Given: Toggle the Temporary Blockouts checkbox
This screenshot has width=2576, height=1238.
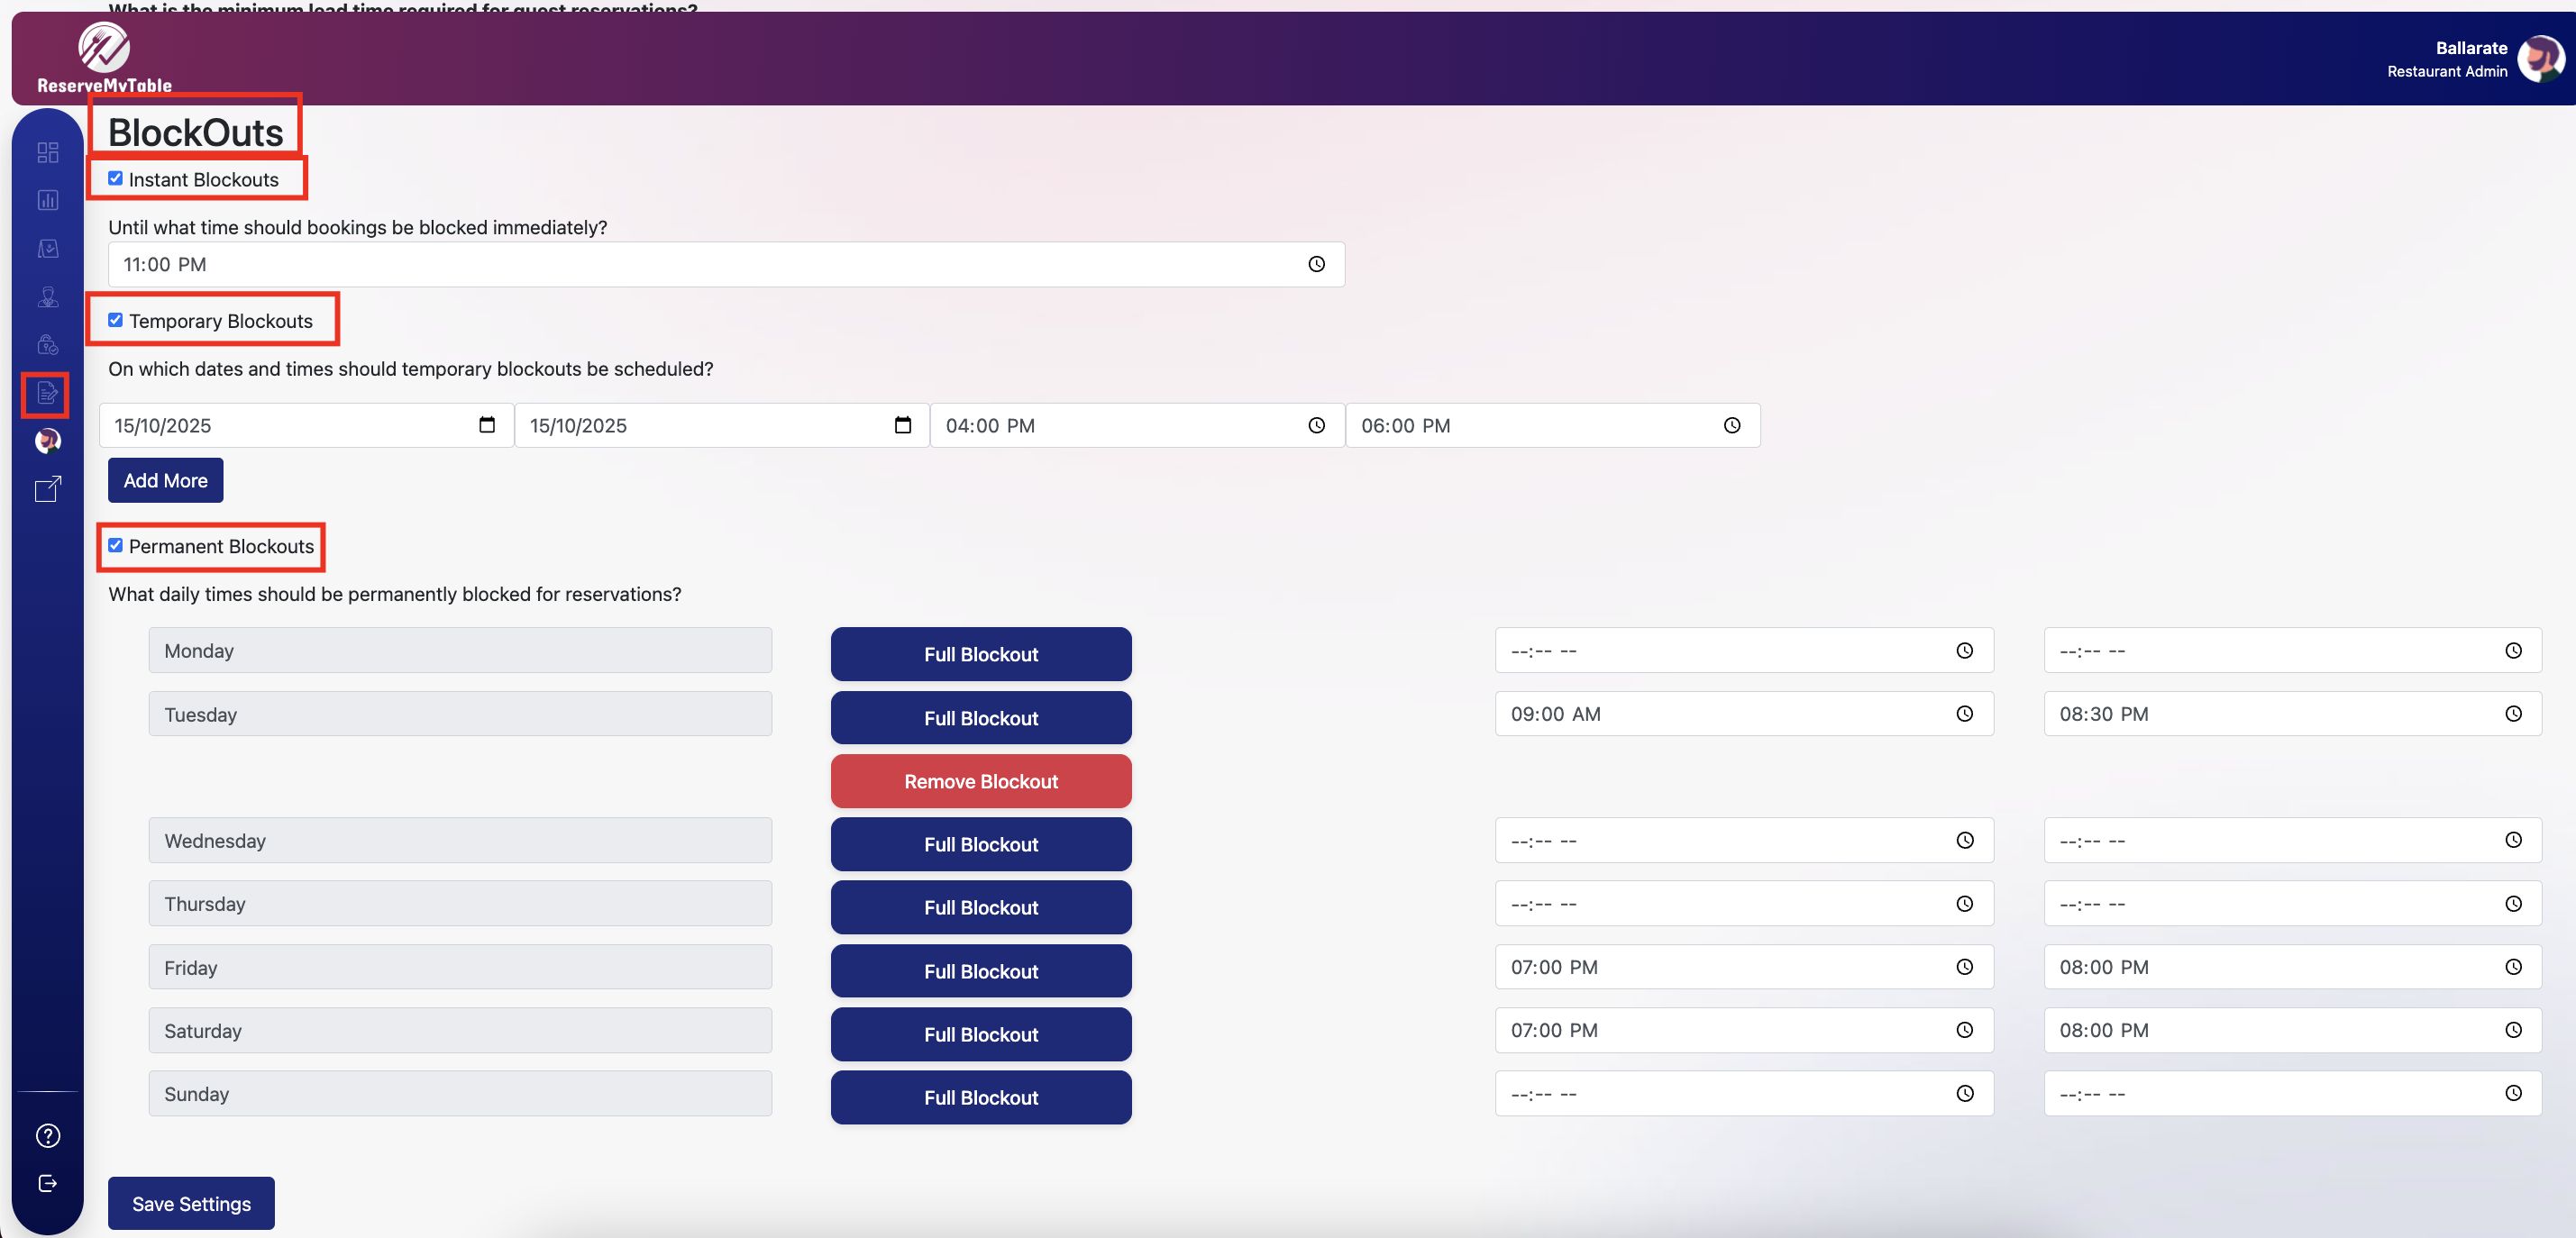Looking at the screenshot, I should coord(115,320).
